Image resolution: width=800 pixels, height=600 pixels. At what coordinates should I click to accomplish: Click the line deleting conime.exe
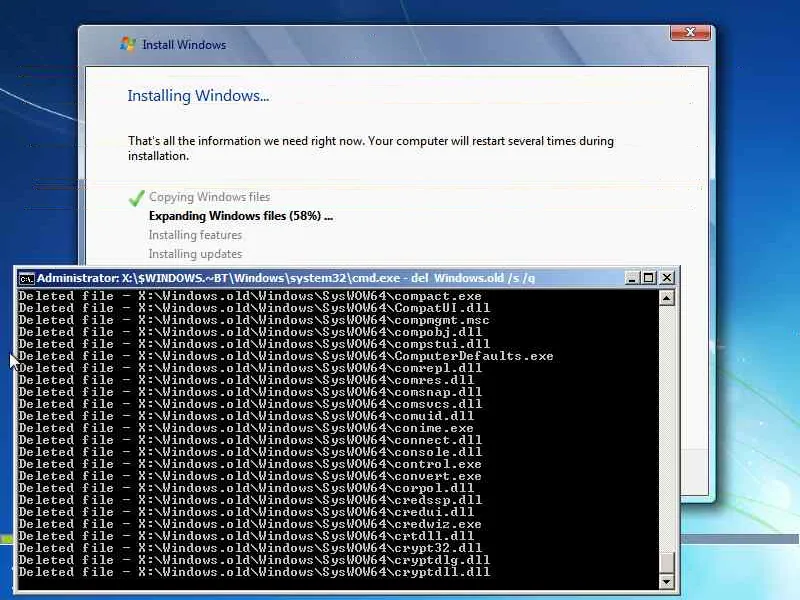(246, 428)
